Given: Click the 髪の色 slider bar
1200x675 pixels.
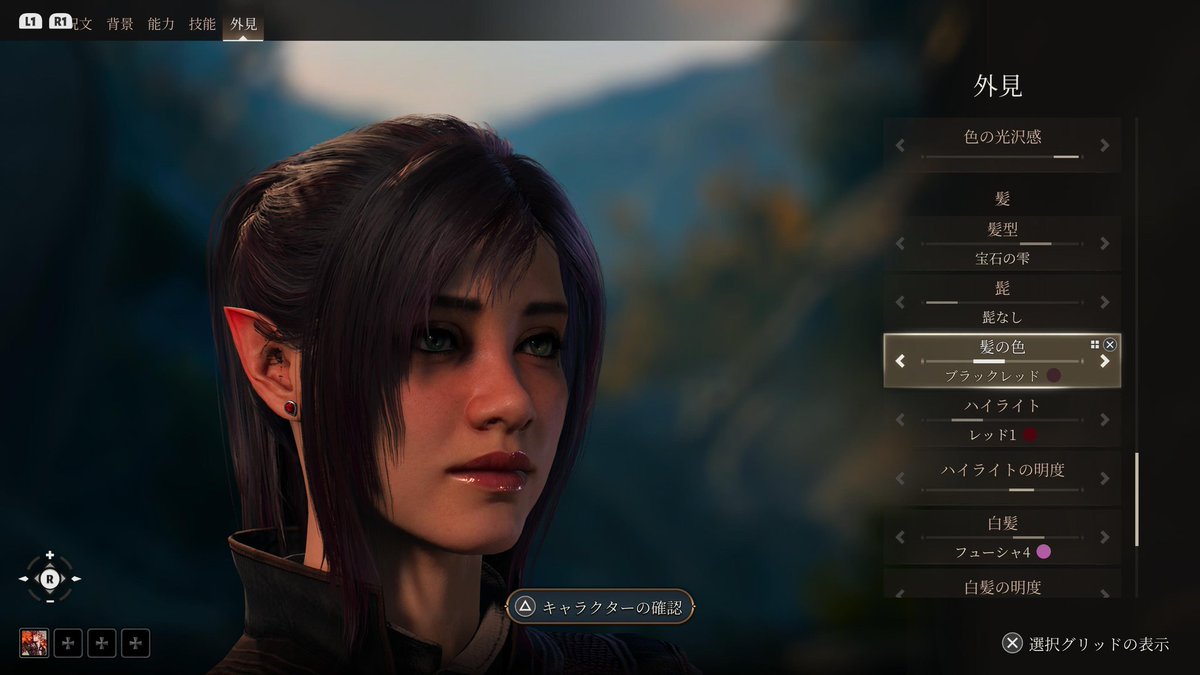Looking at the screenshot, I should [x=1002, y=361].
